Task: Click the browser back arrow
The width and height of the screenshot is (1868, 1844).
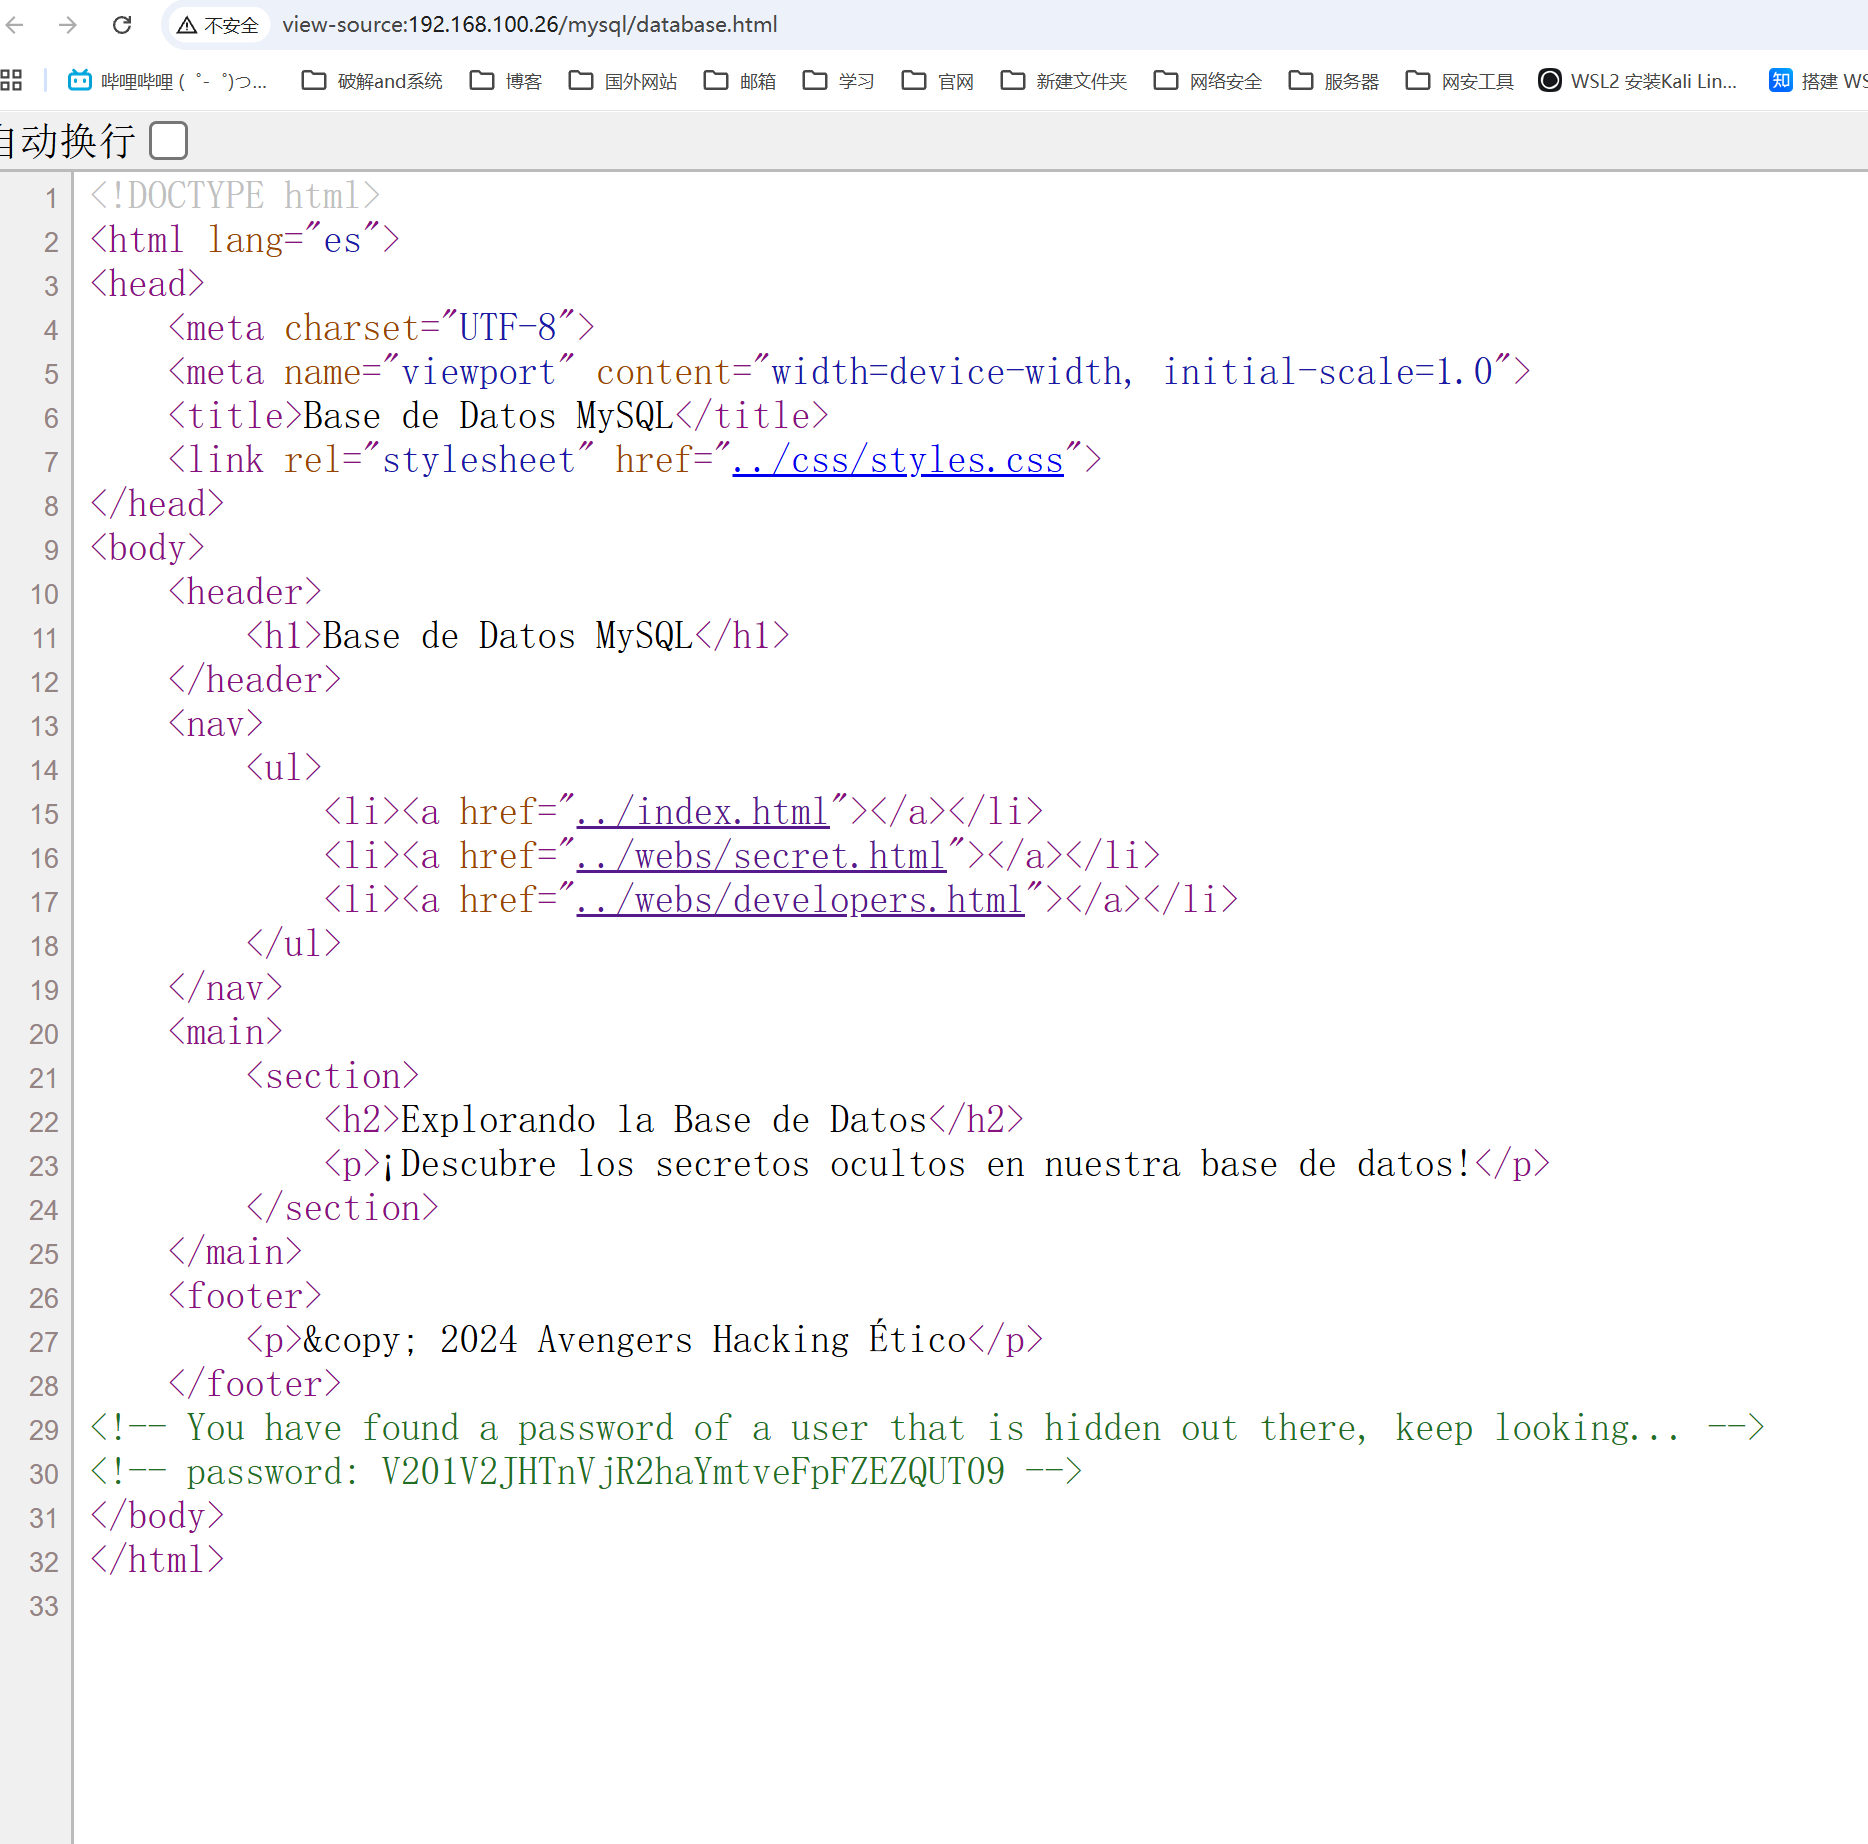Action: click(15, 24)
